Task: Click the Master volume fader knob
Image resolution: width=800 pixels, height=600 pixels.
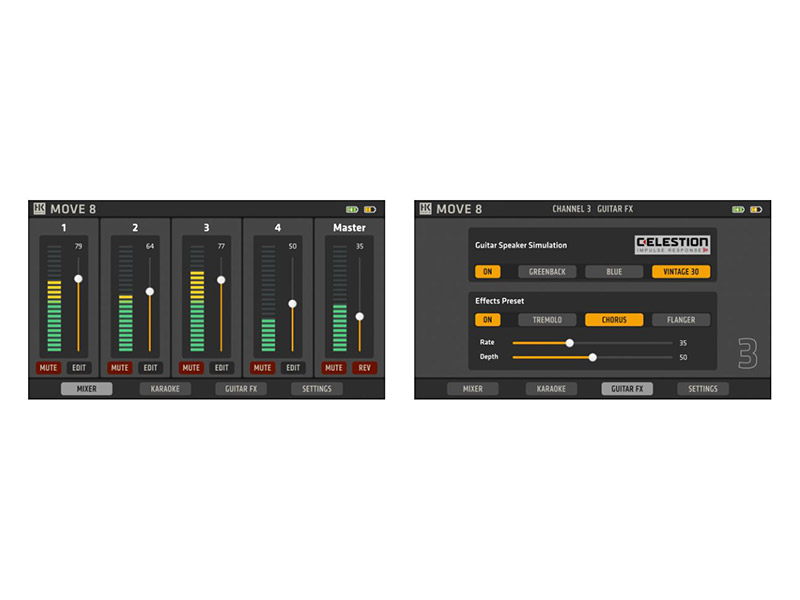Action: pyautogui.click(x=360, y=316)
